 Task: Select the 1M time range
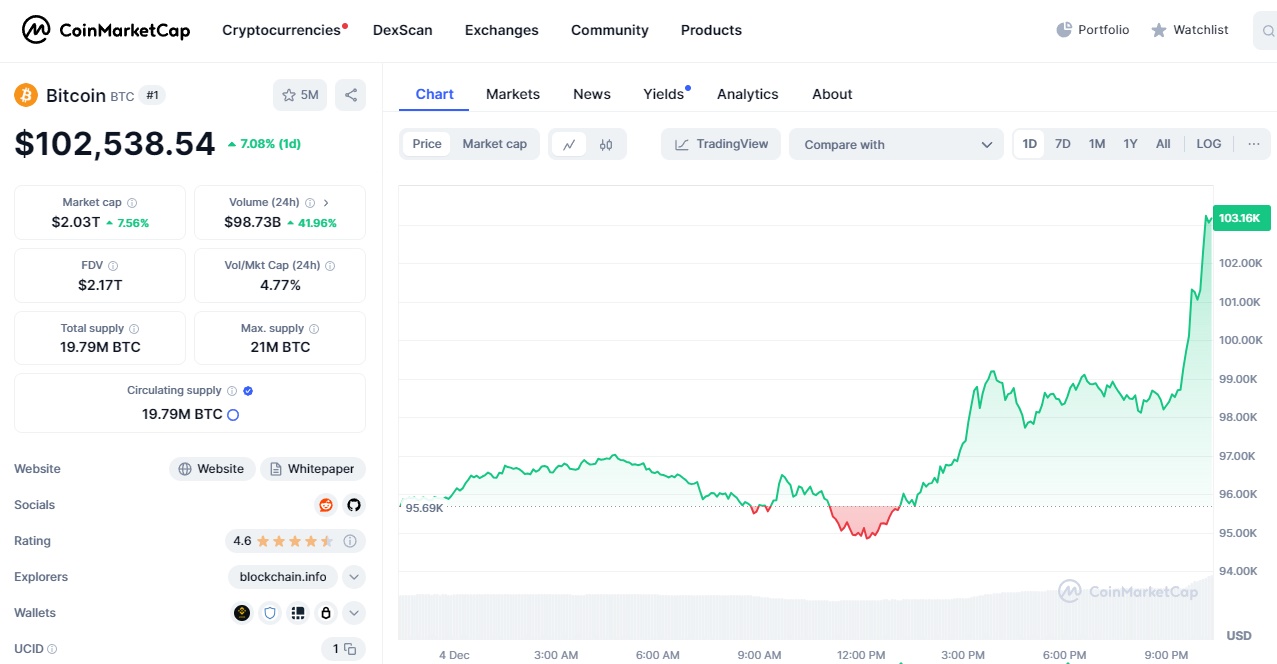coord(1097,144)
